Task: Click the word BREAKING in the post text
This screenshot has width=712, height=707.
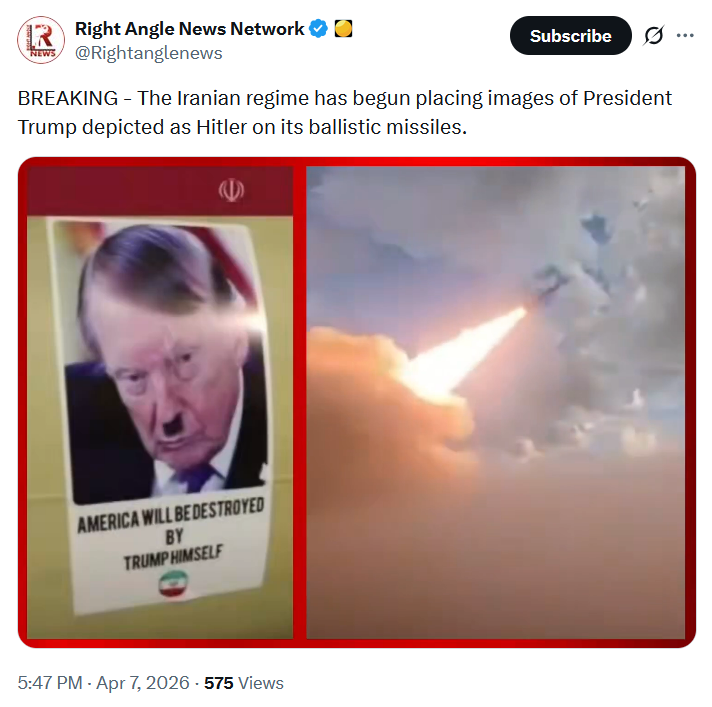Action: point(68,98)
